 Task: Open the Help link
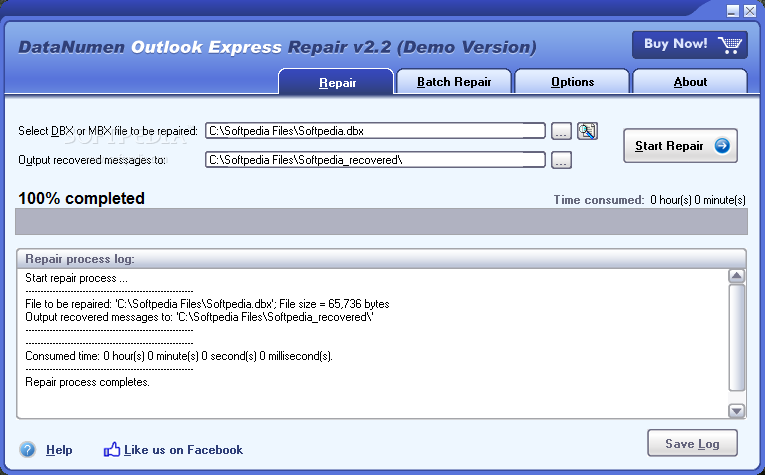pos(59,450)
